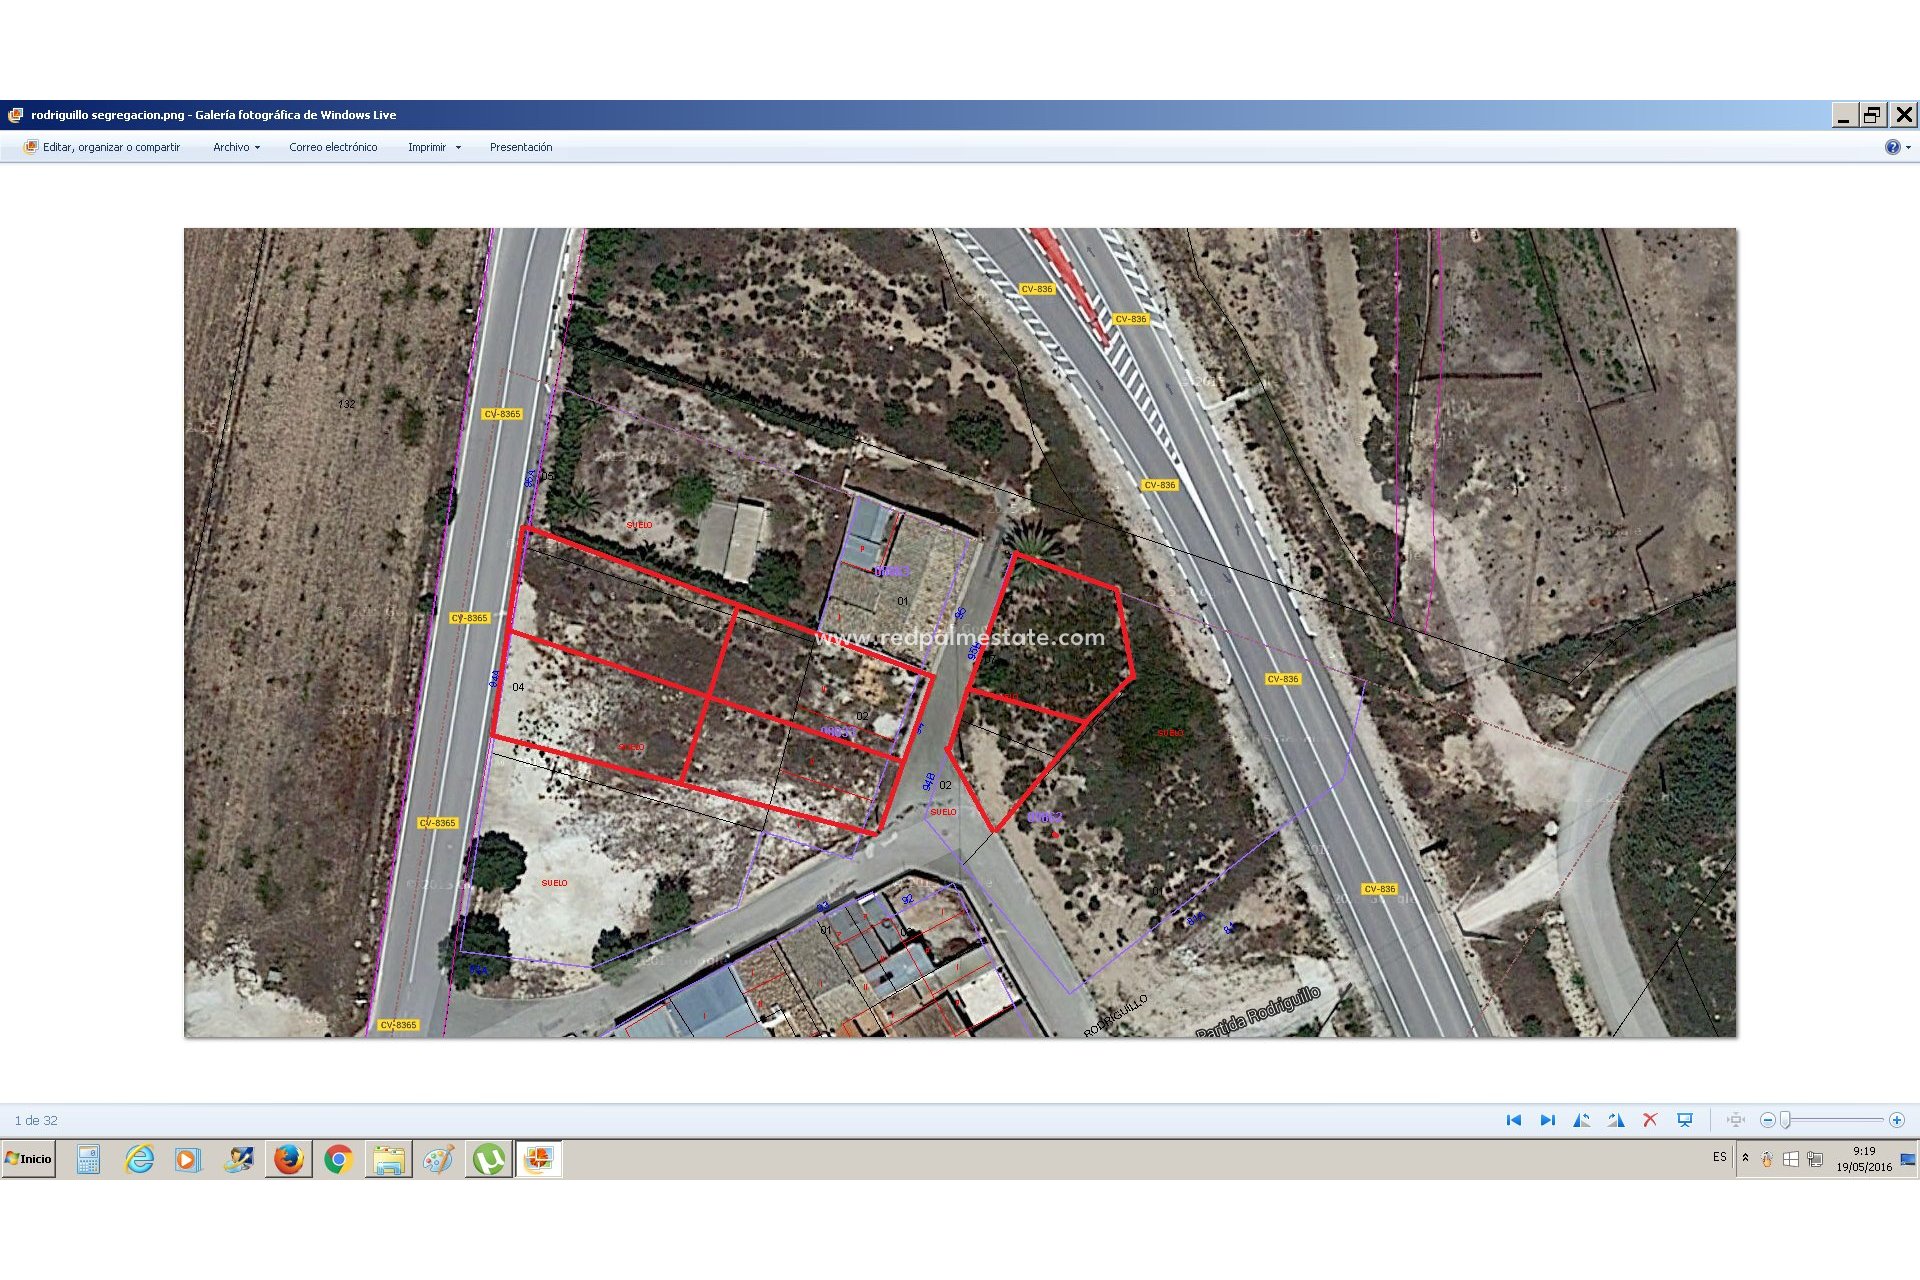
Task: Click the fit-to-window view icon
Action: (1735, 1120)
